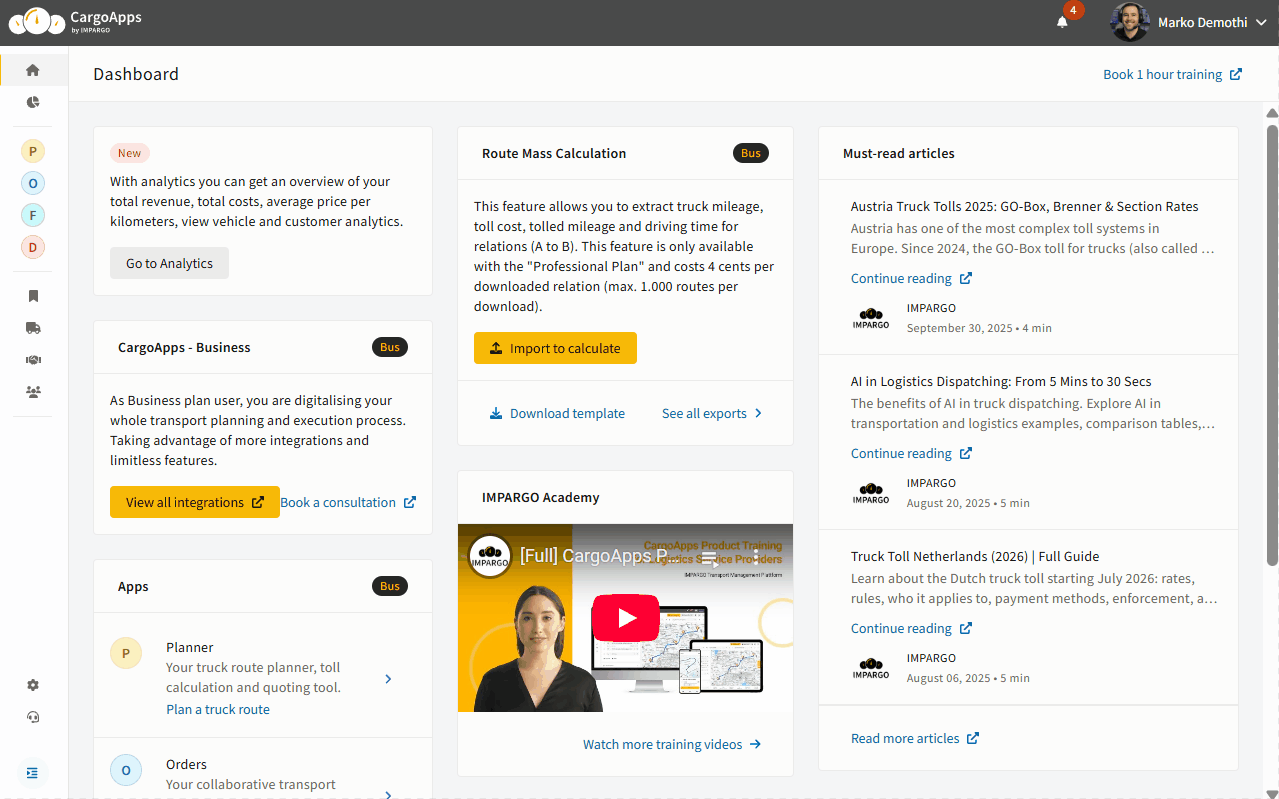
Task: Click IMPARGO logo under Austria Truck Tolls article
Action: coord(871,318)
